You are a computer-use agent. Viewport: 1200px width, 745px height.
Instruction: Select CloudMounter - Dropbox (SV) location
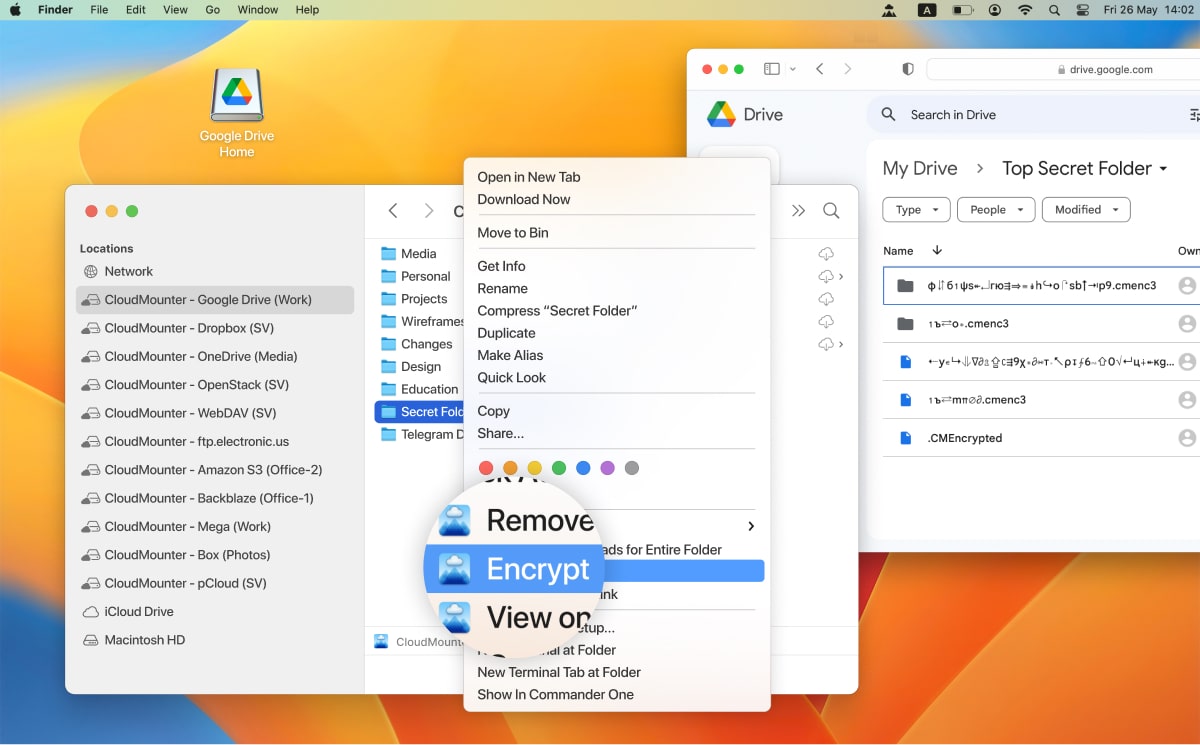coord(189,328)
